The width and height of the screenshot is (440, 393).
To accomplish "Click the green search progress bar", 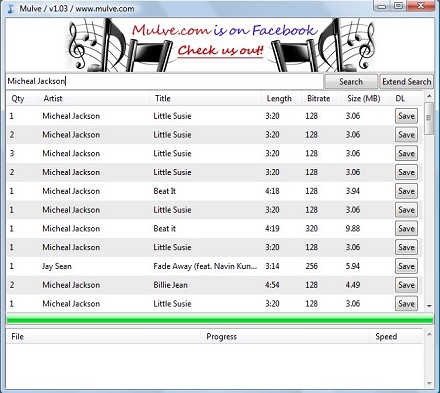I will tap(220, 320).
